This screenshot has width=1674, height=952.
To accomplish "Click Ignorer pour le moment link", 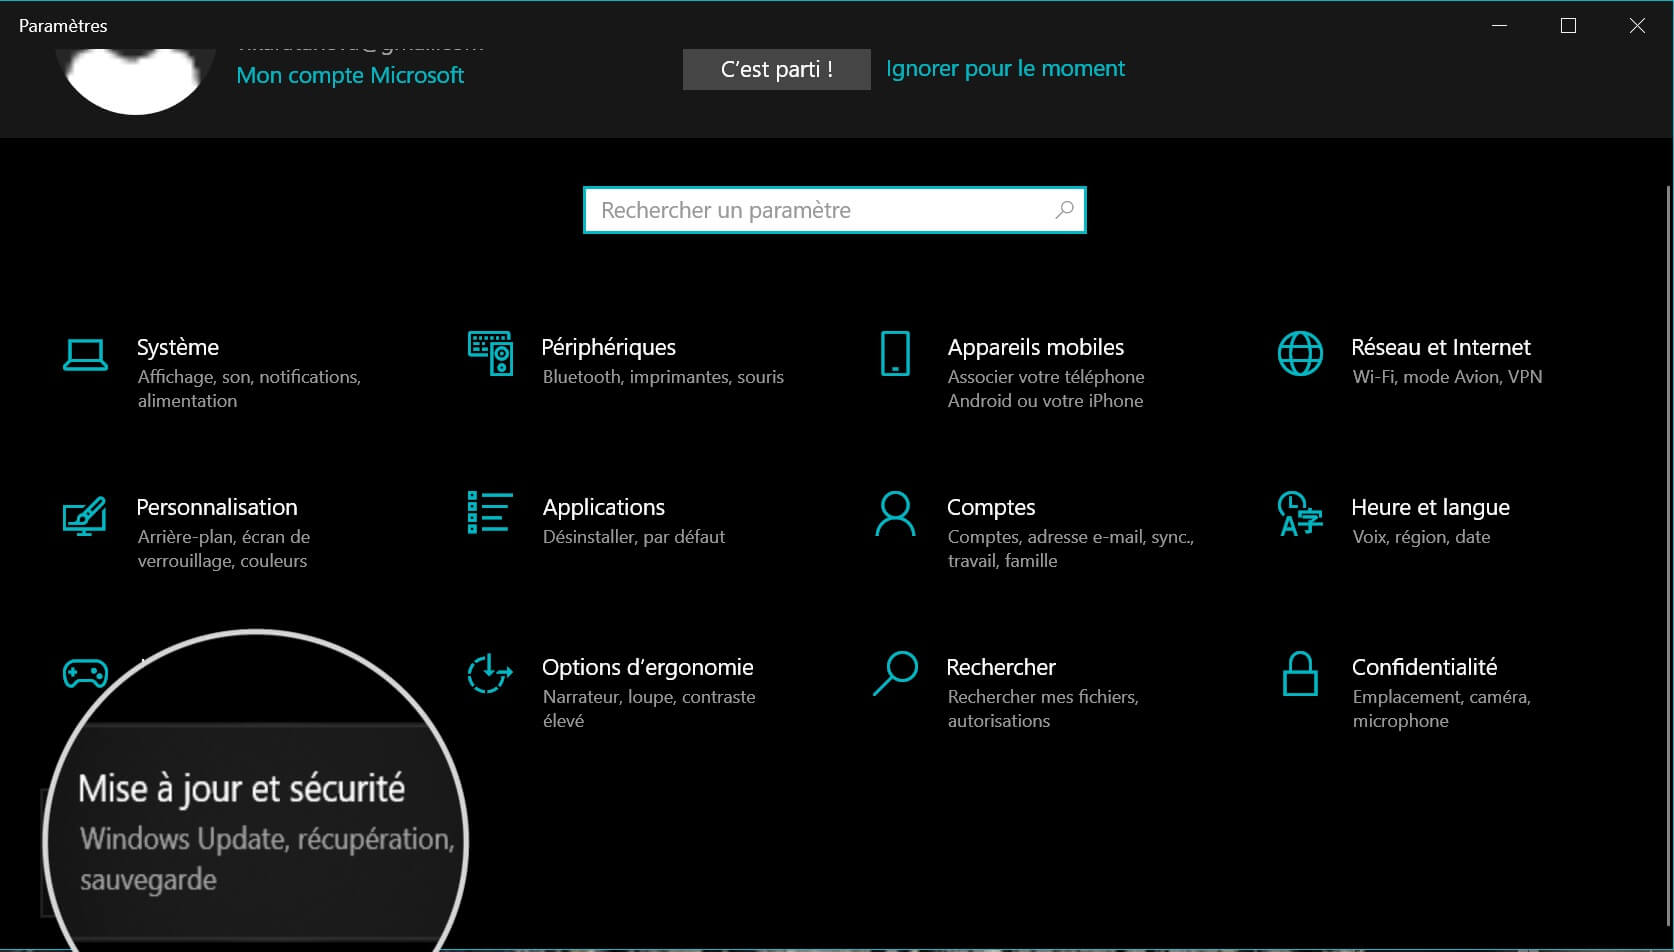I will (x=1005, y=68).
